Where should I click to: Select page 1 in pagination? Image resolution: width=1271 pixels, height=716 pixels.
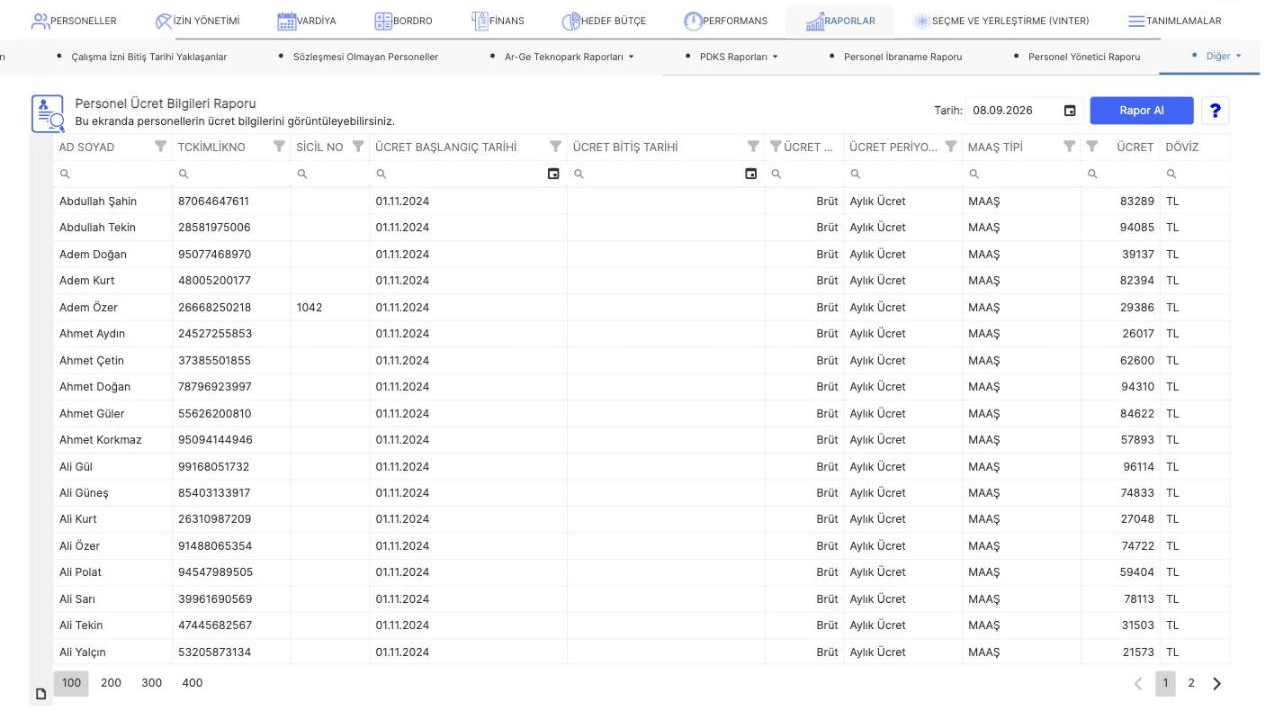coord(1167,683)
